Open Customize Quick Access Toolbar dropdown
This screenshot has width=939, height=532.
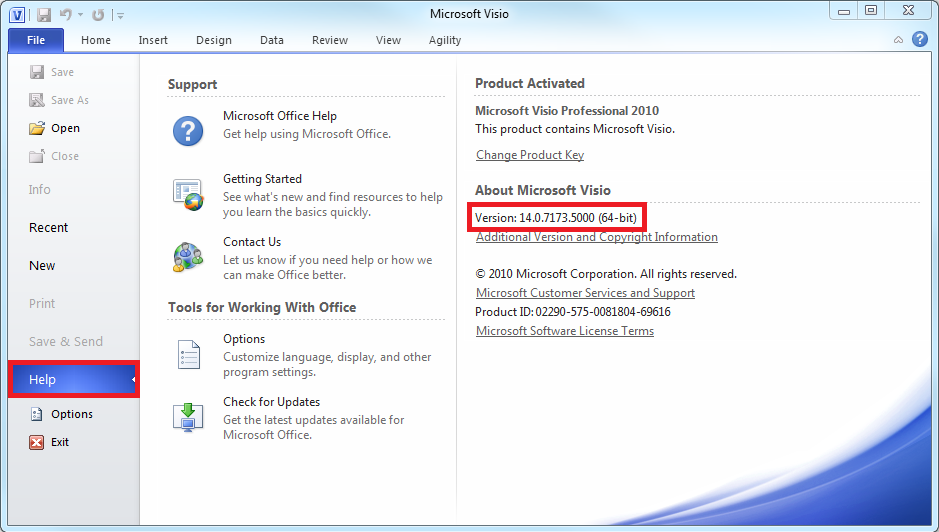click(120, 16)
